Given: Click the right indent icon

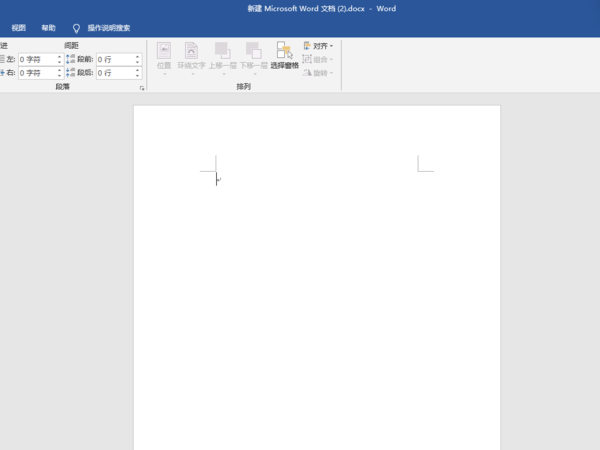Looking at the screenshot, I should coord(2,72).
